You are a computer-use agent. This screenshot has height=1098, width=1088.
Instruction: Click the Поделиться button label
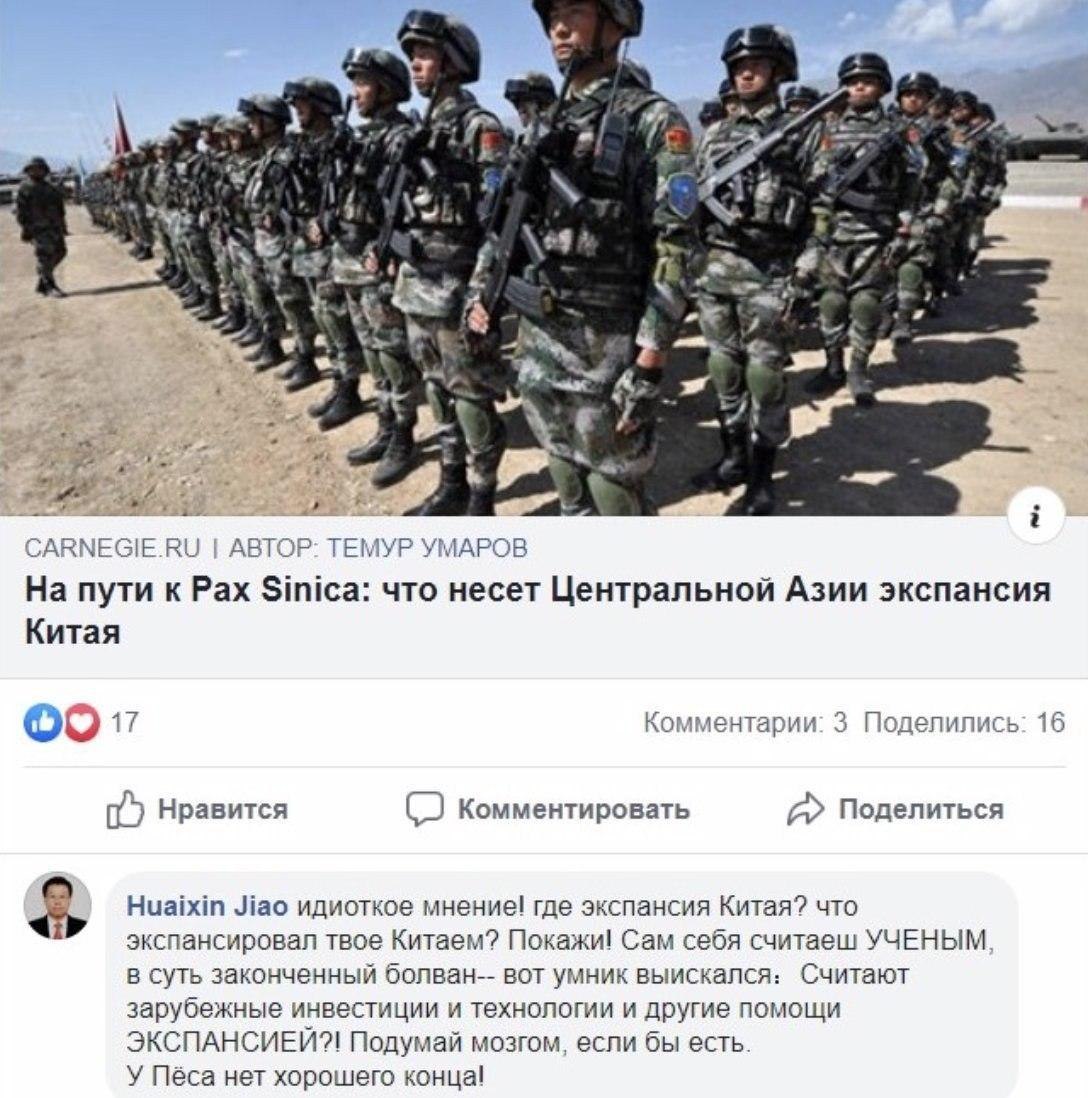click(921, 809)
